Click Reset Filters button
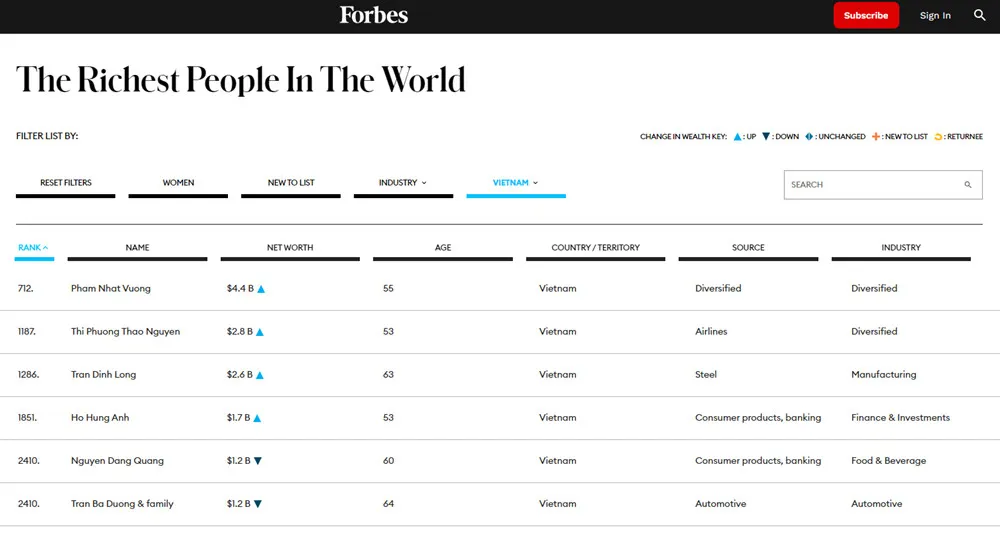 [66, 183]
